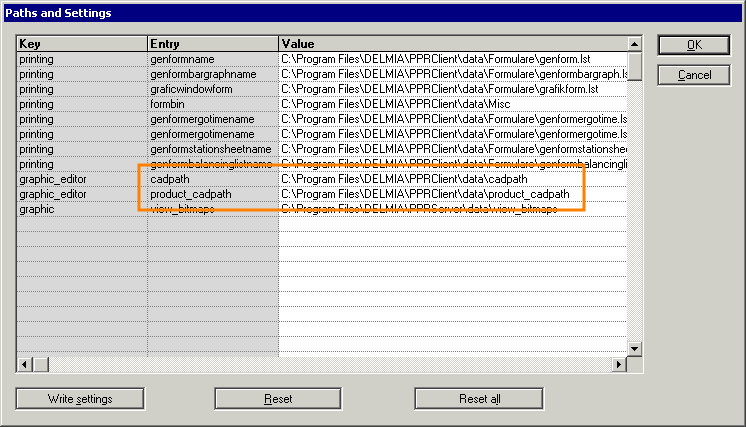
Task: Click Write settings button
Action: pos(80,399)
